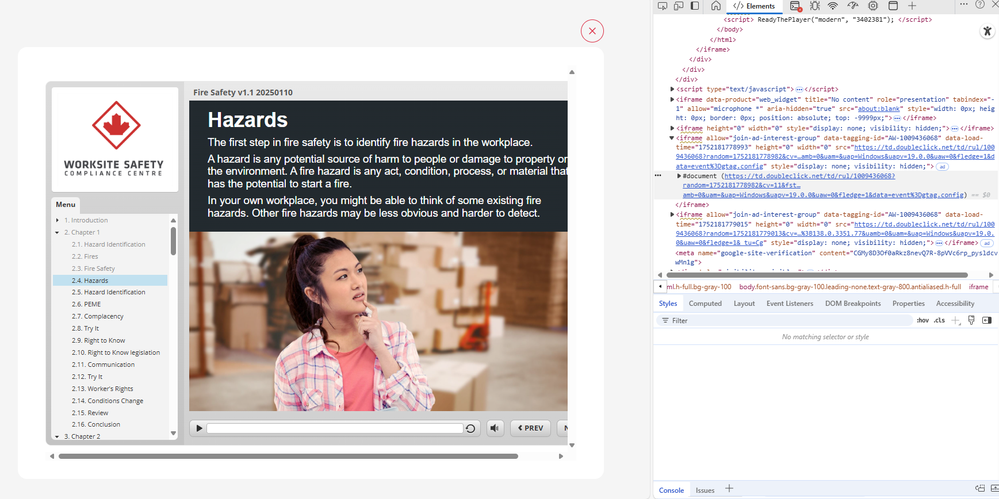The height and width of the screenshot is (499, 999).
Task: Open the Network wifi icon panel
Action: coord(832,6)
